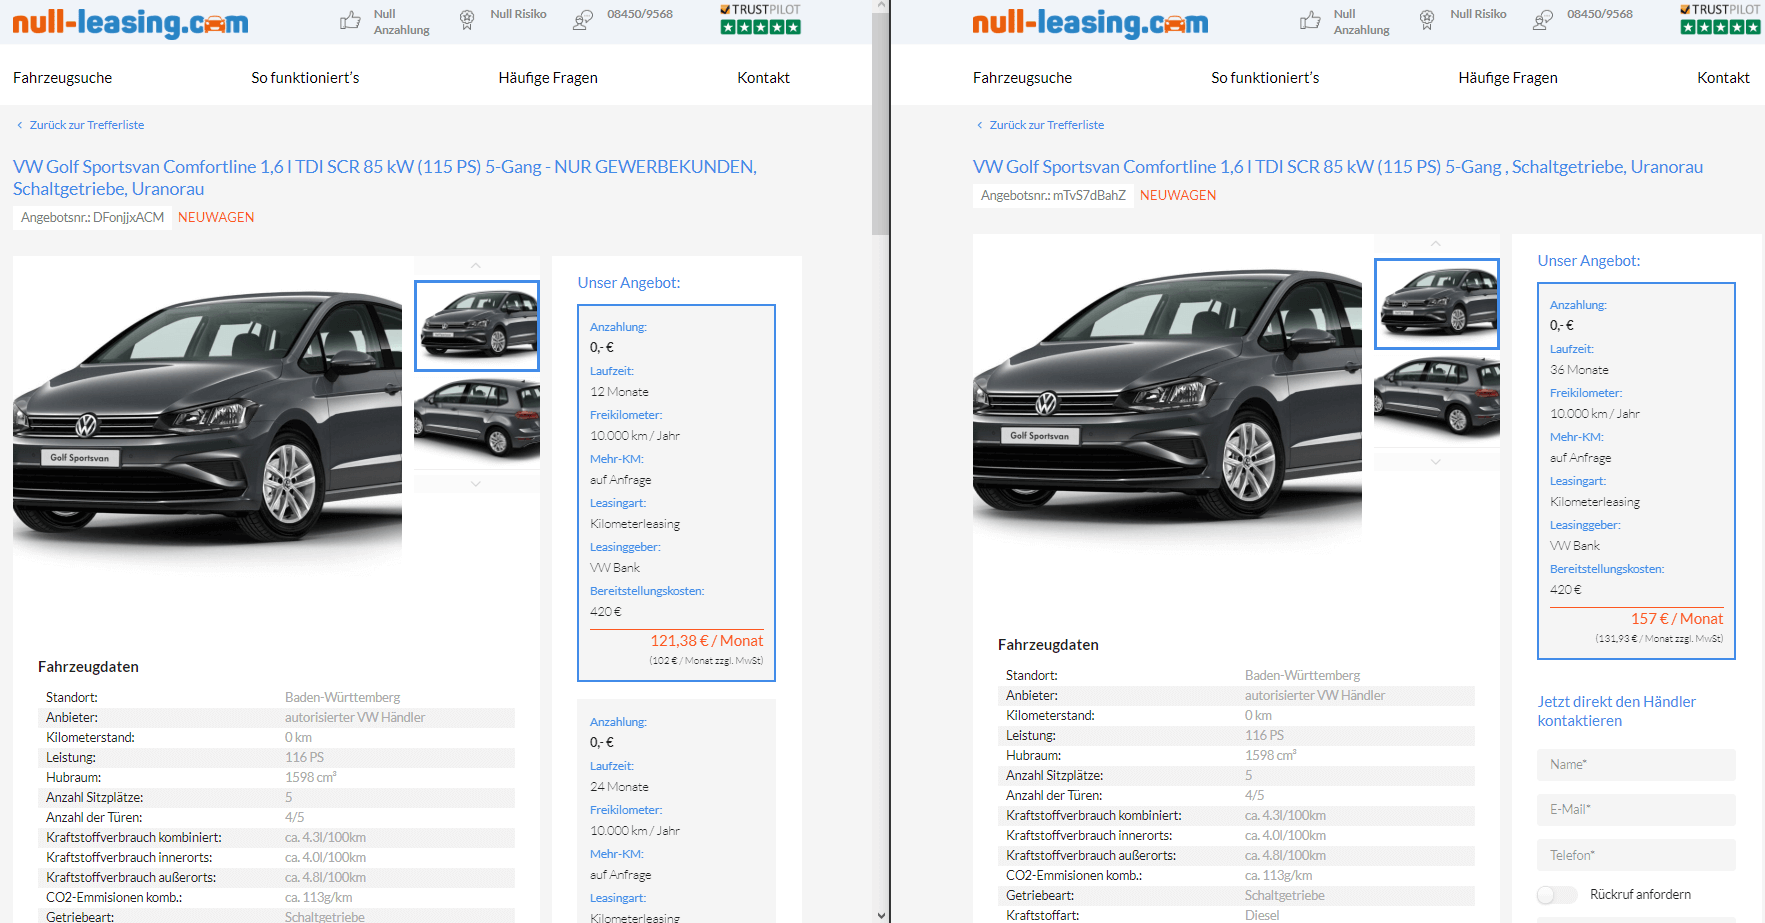Click 08450/9568 phone number in left window
This screenshot has width=1765, height=923.
640,14
